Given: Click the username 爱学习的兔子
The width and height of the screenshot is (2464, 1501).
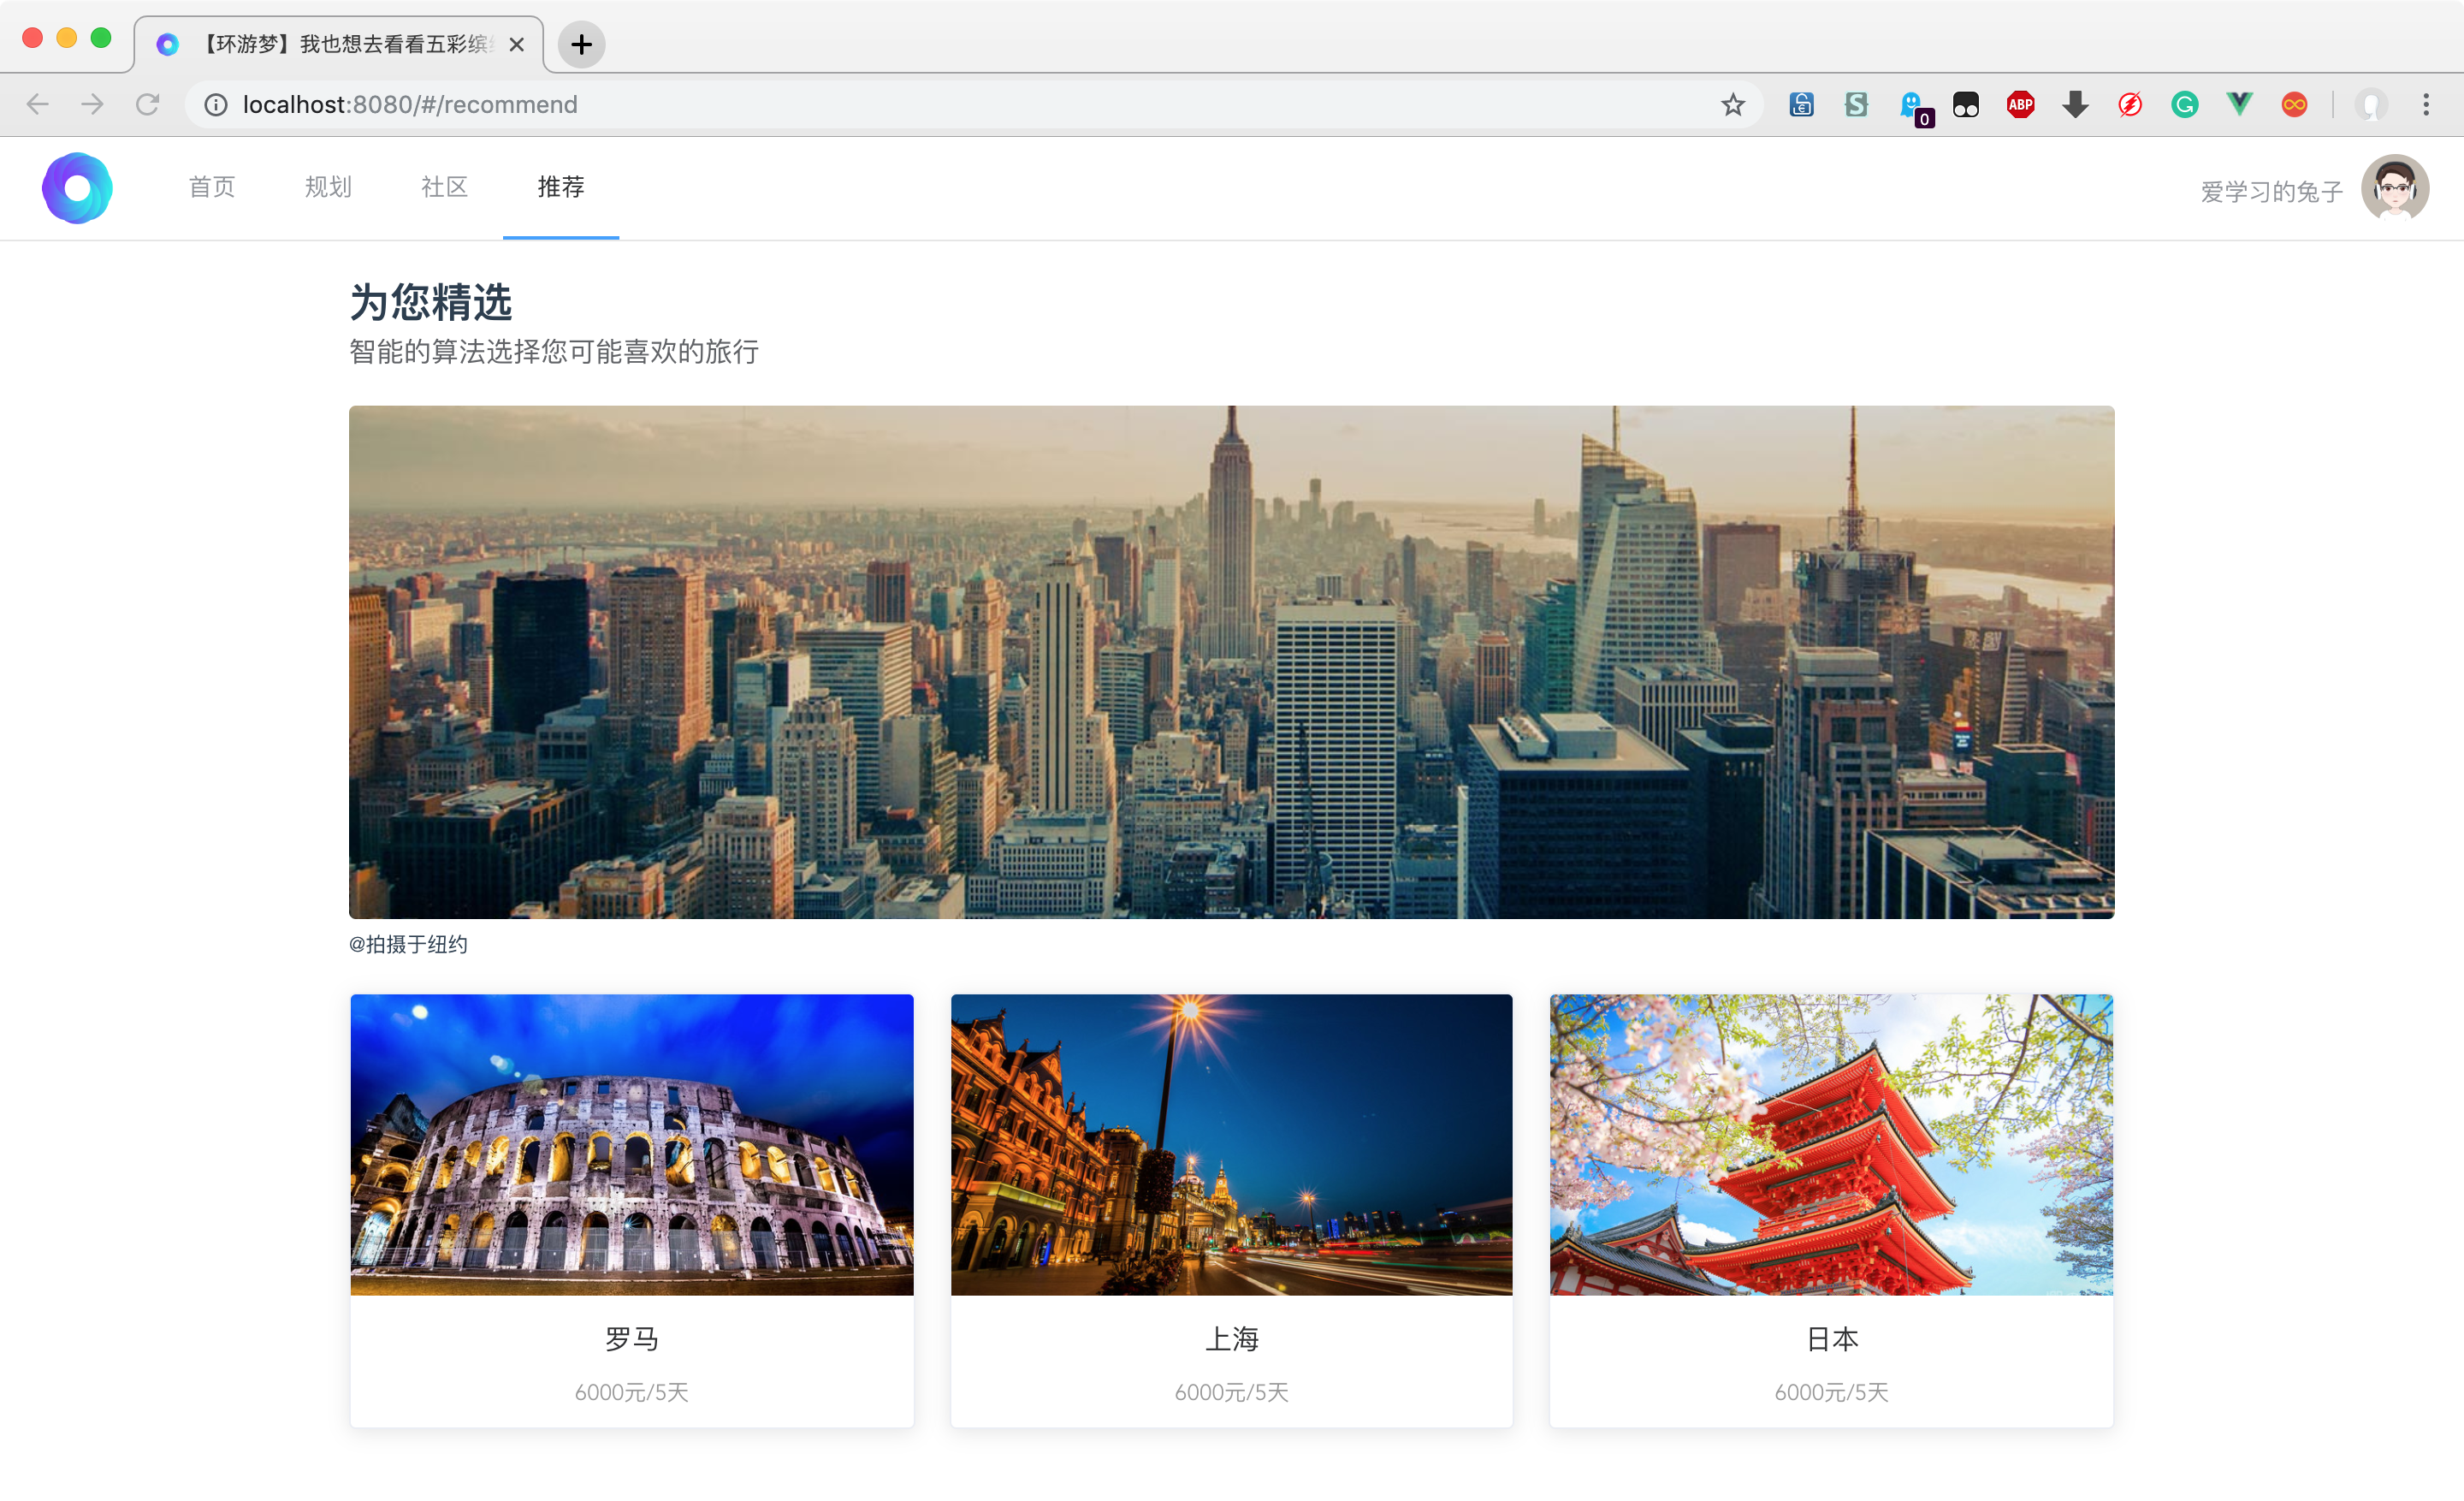Looking at the screenshot, I should [2271, 191].
